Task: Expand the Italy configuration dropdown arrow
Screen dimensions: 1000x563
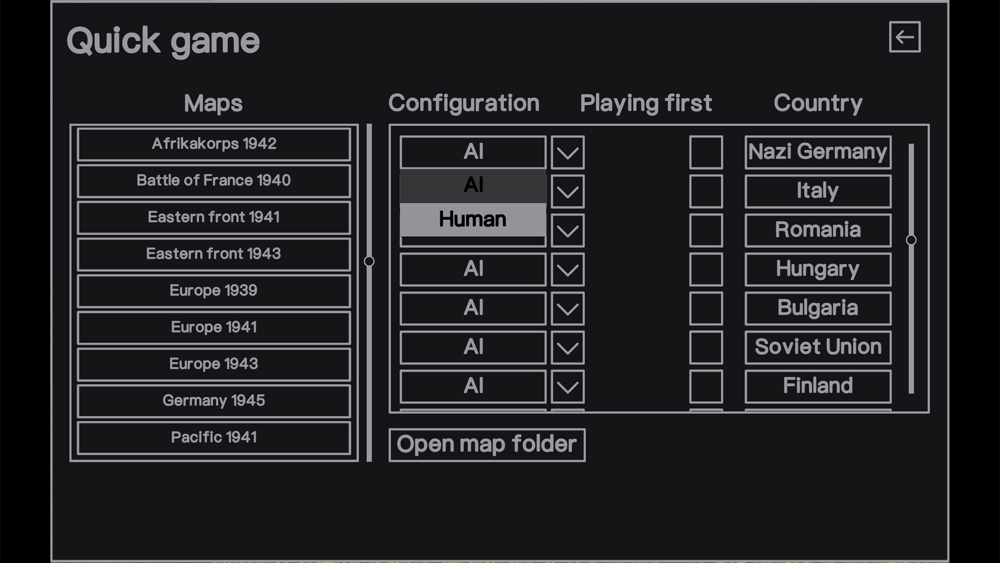Action: tap(568, 191)
